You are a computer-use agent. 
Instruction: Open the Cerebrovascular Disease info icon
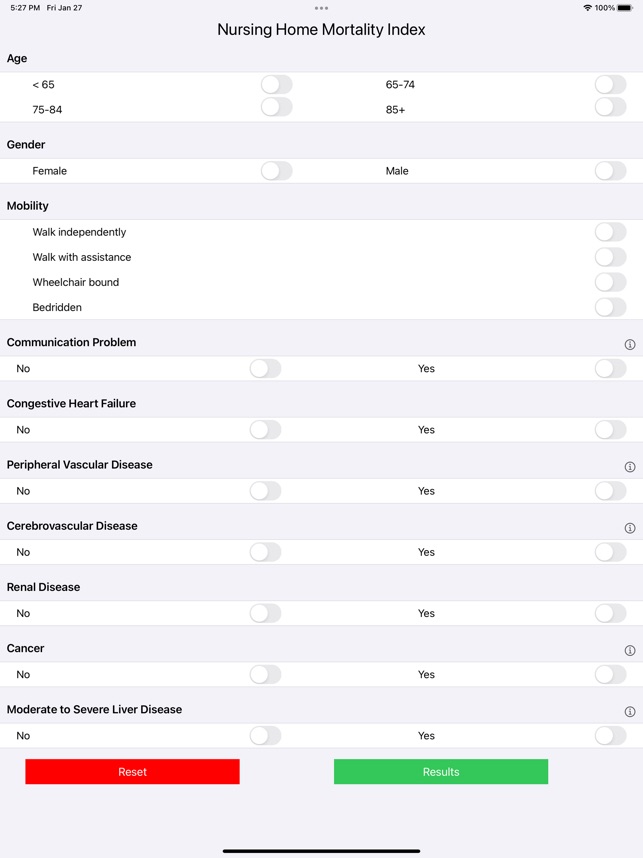[629, 527]
